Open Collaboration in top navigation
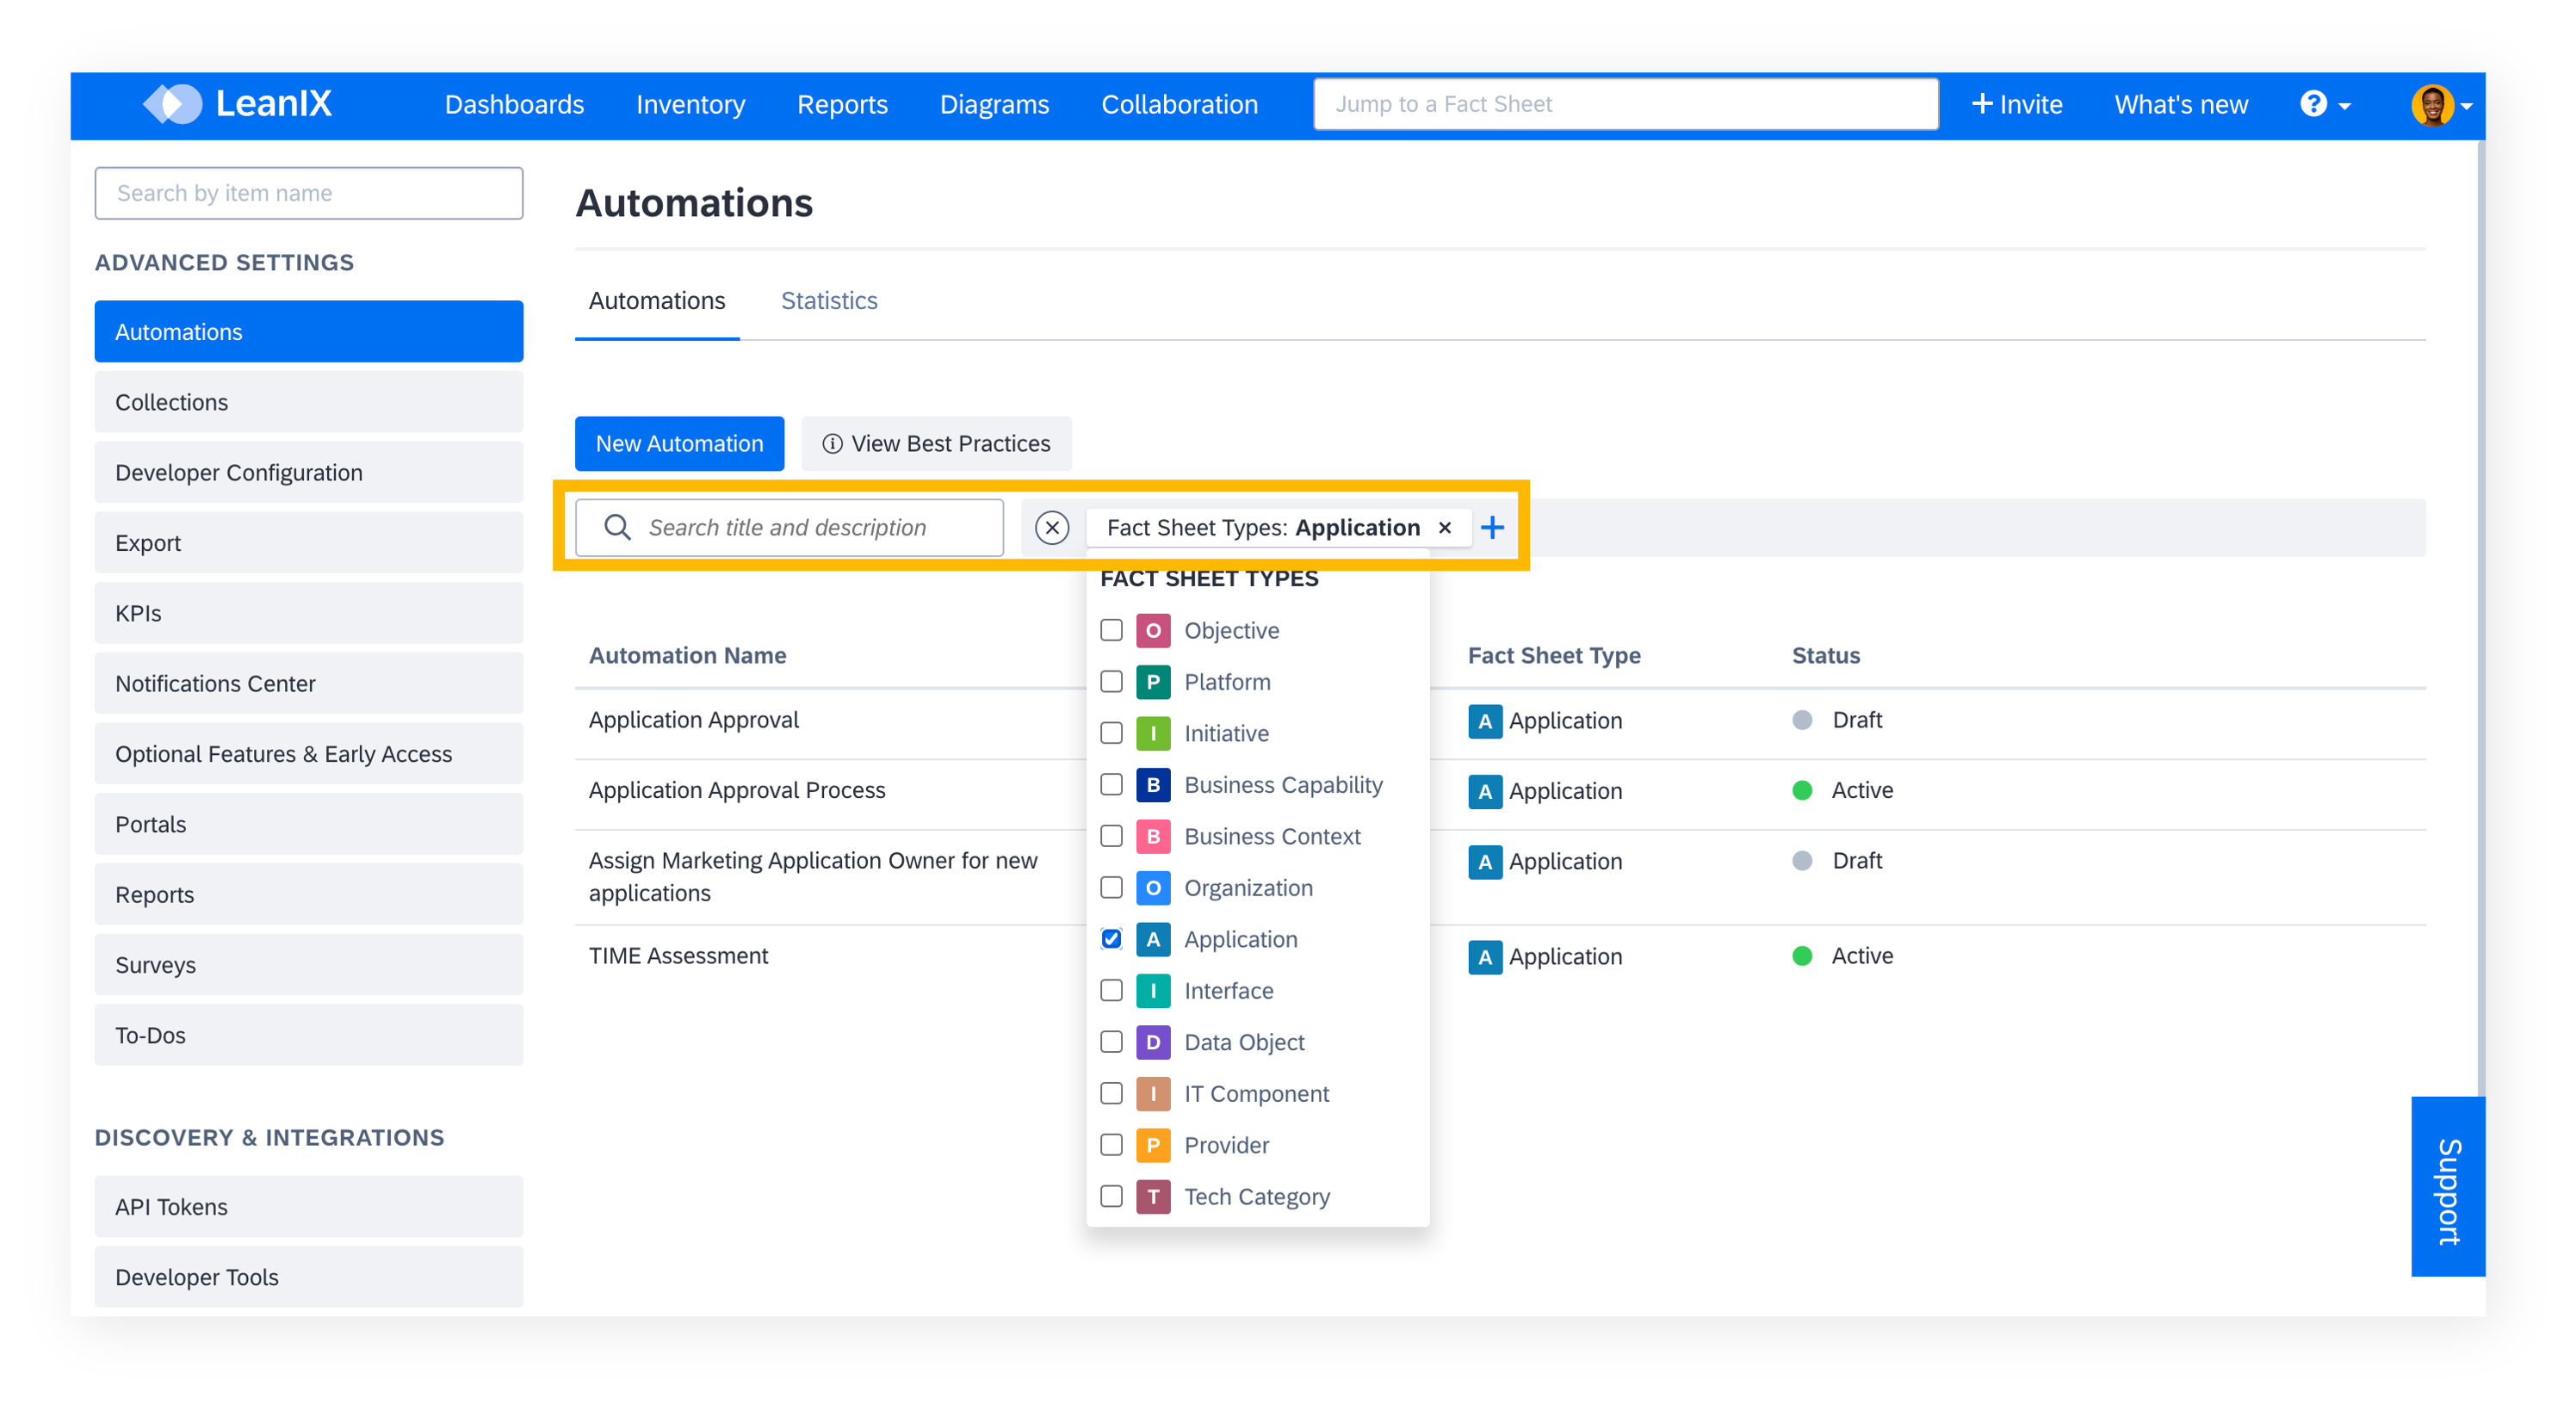The image size is (2576, 1404). 1179,104
